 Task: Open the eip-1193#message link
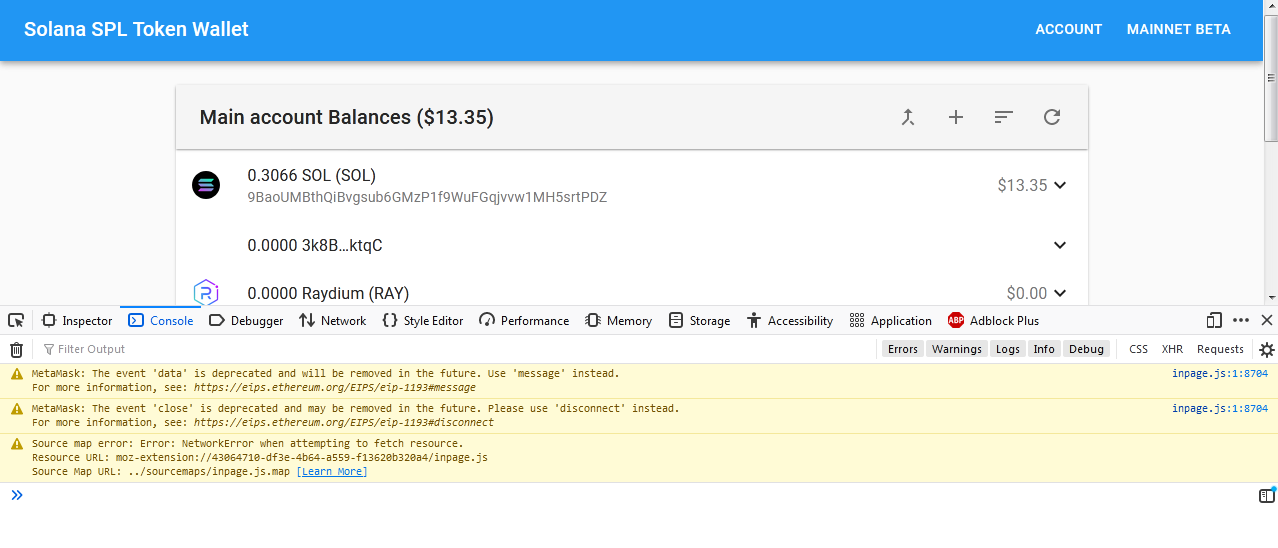coord(335,388)
